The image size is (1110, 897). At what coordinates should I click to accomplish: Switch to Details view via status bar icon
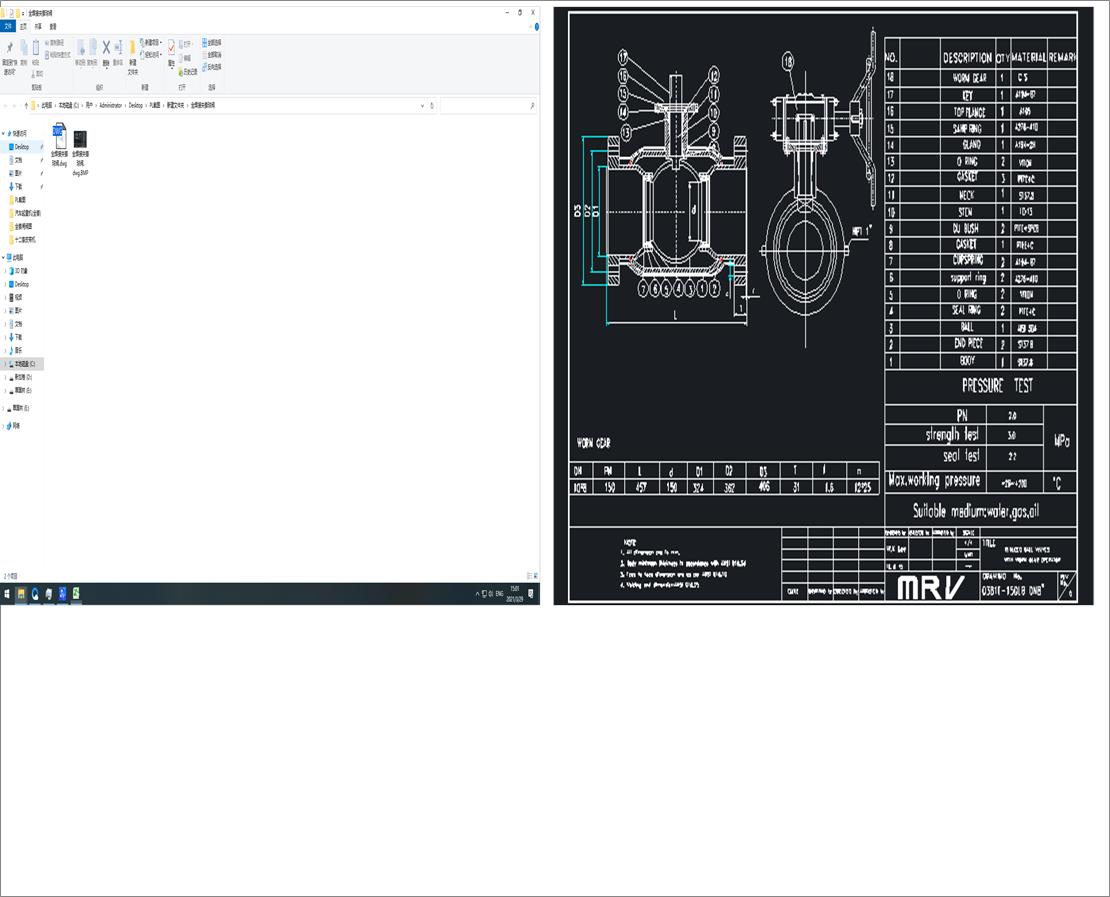pos(529,576)
